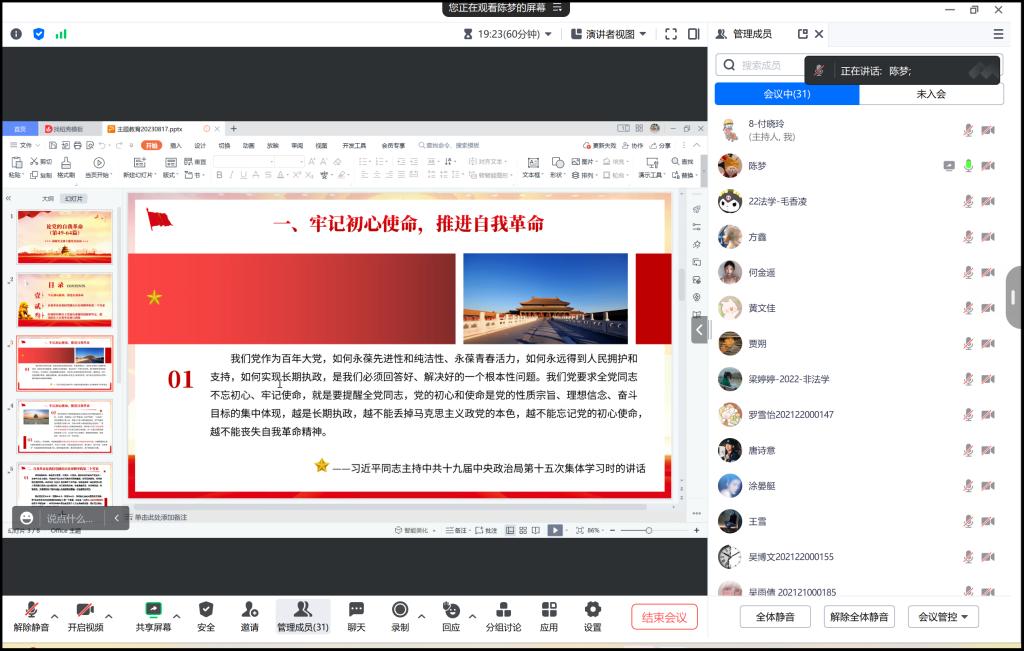Open the Chat (聊天) icon

(356, 610)
